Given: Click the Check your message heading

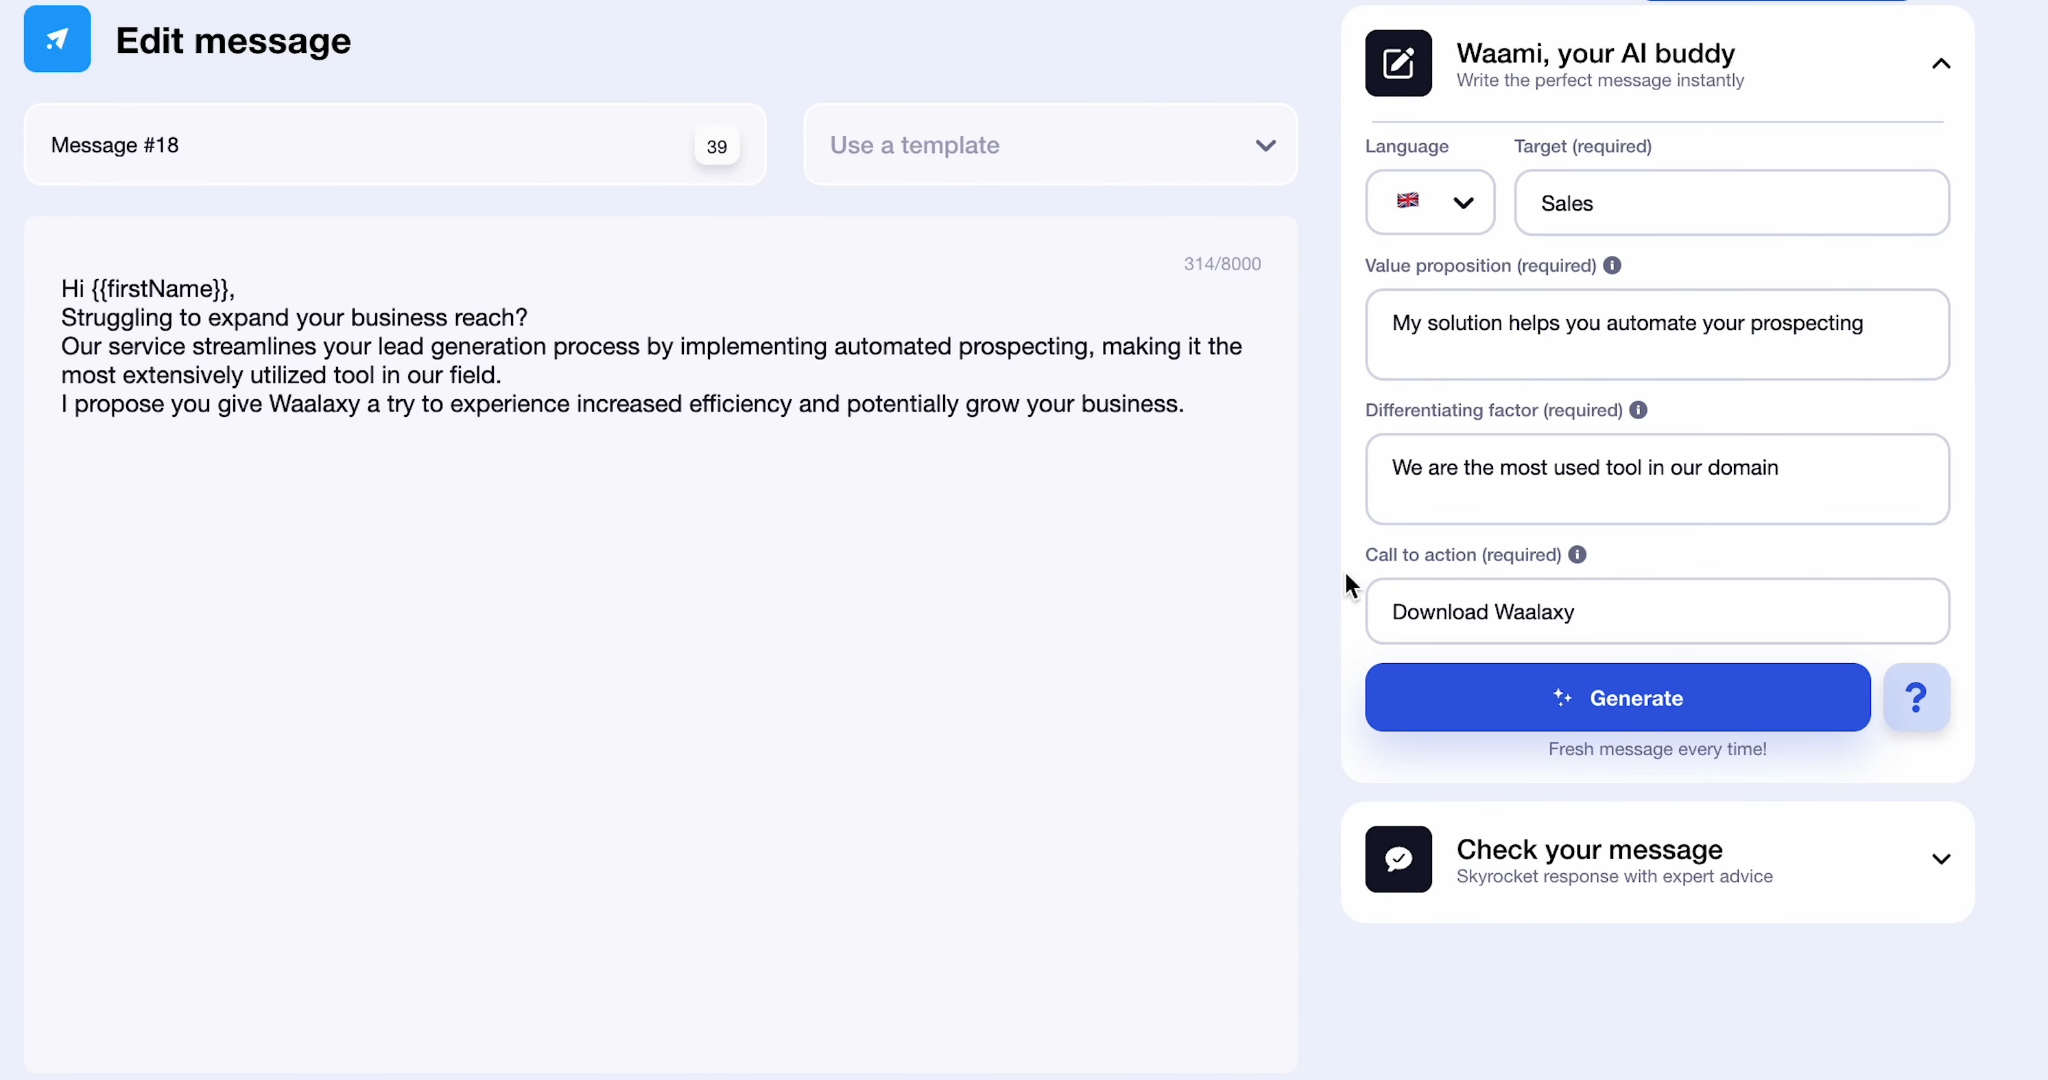Looking at the screenshot, I should [1589, 849].
